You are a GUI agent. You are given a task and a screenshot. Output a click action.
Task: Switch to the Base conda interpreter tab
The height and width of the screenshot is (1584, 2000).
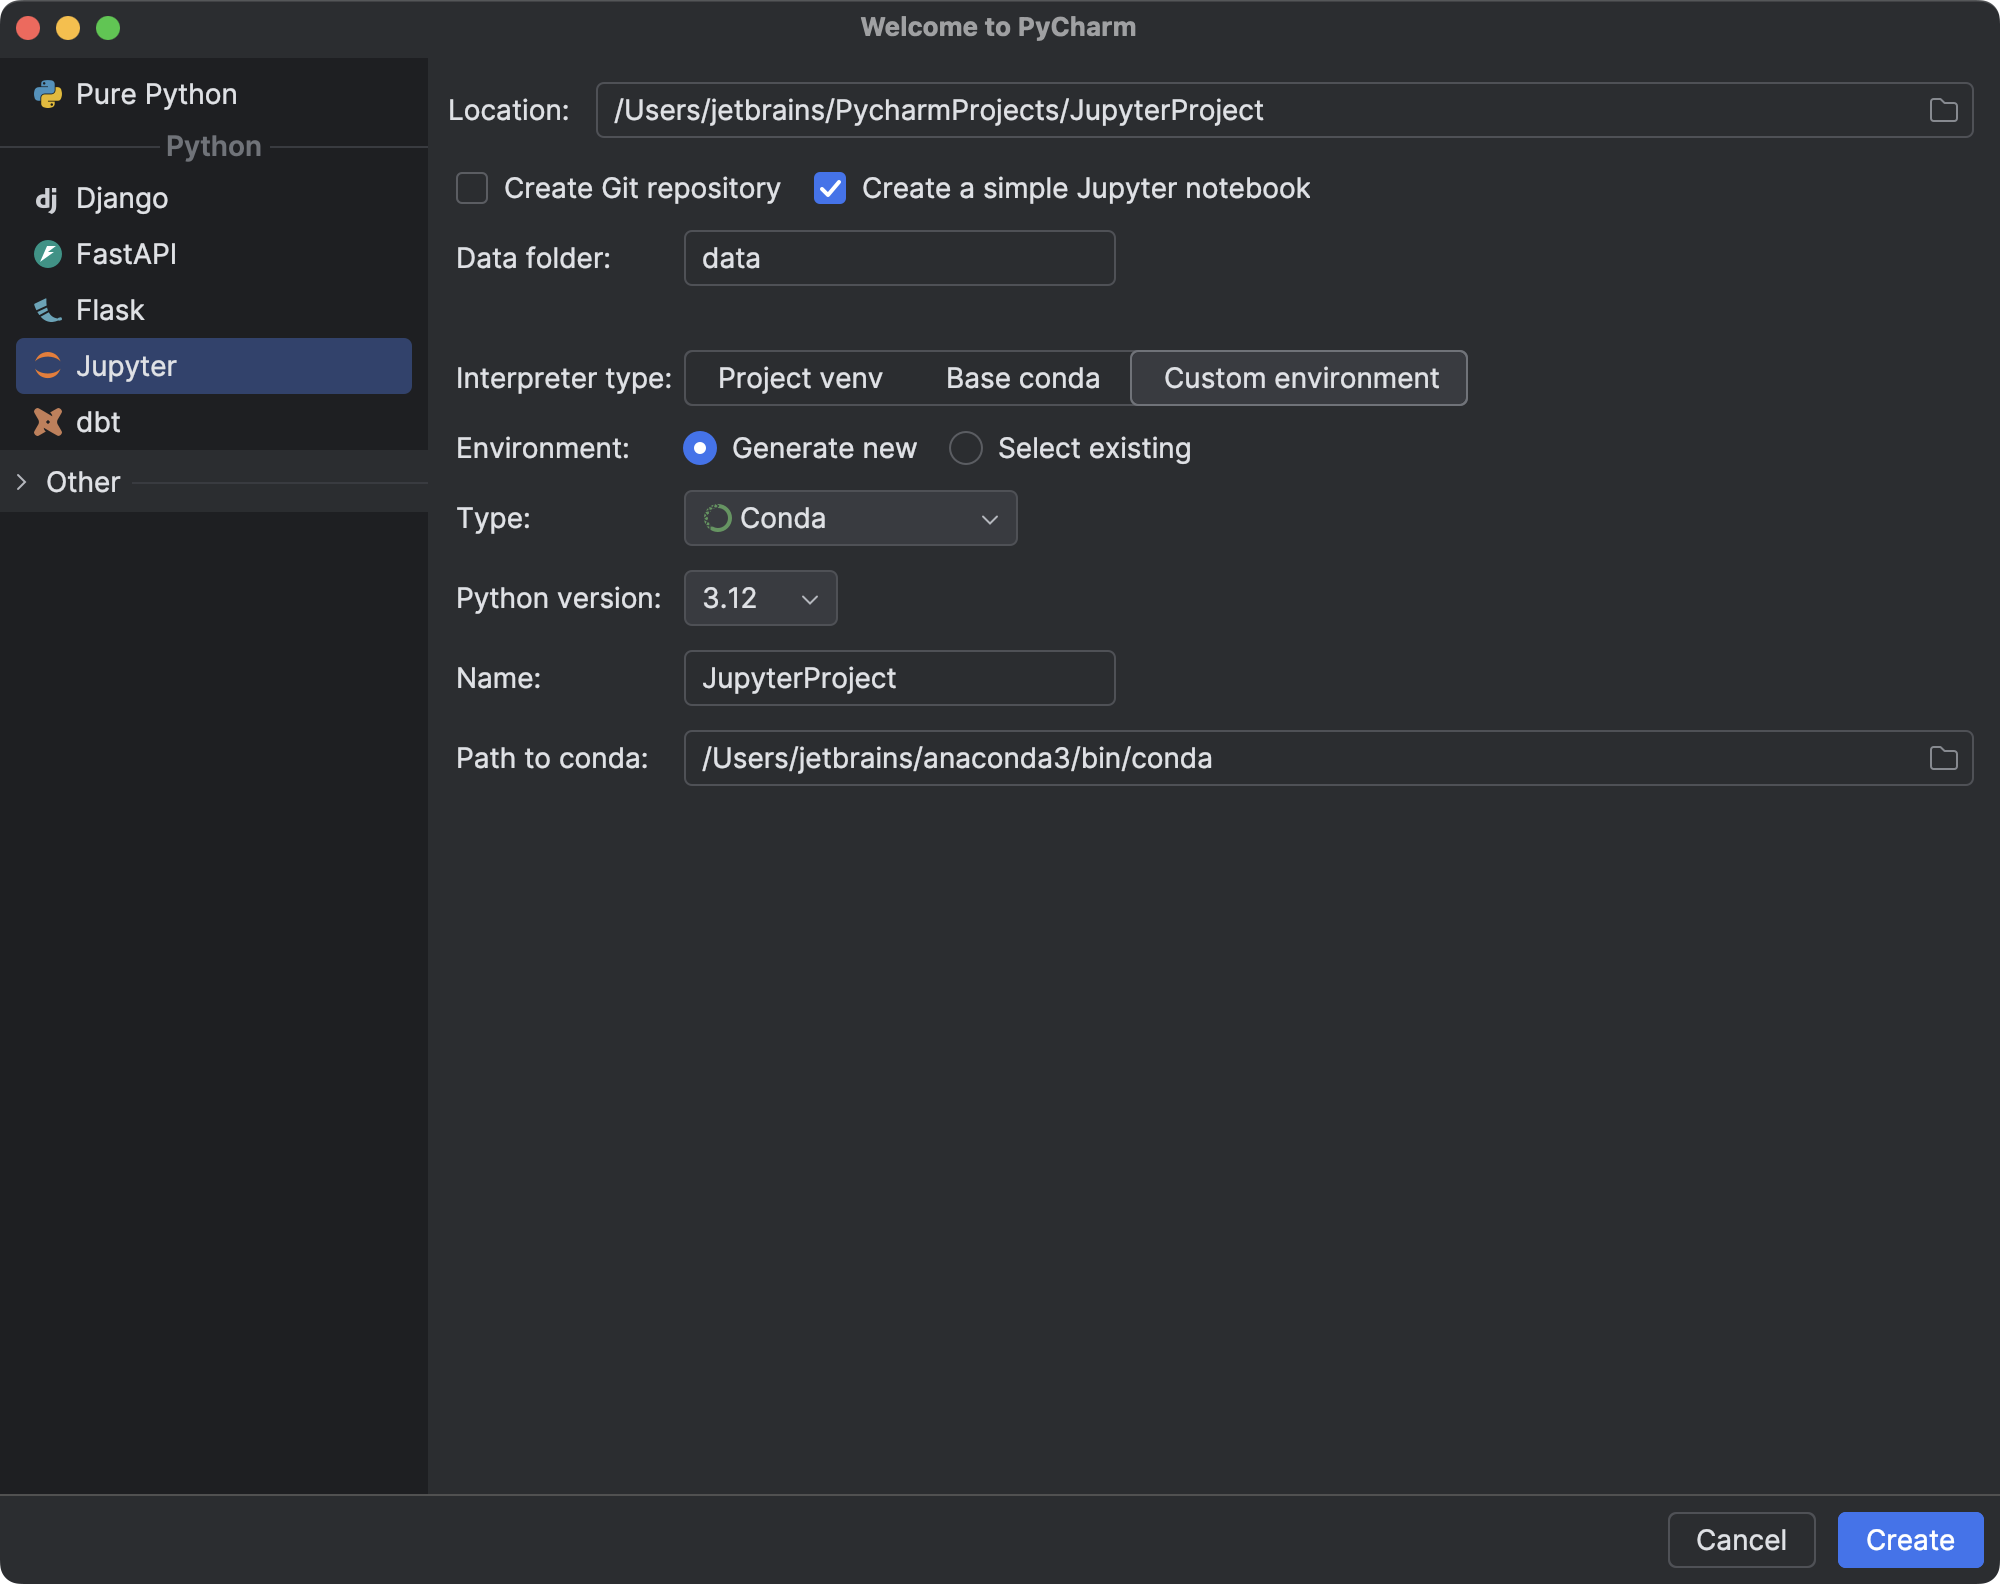(1022, 378)
